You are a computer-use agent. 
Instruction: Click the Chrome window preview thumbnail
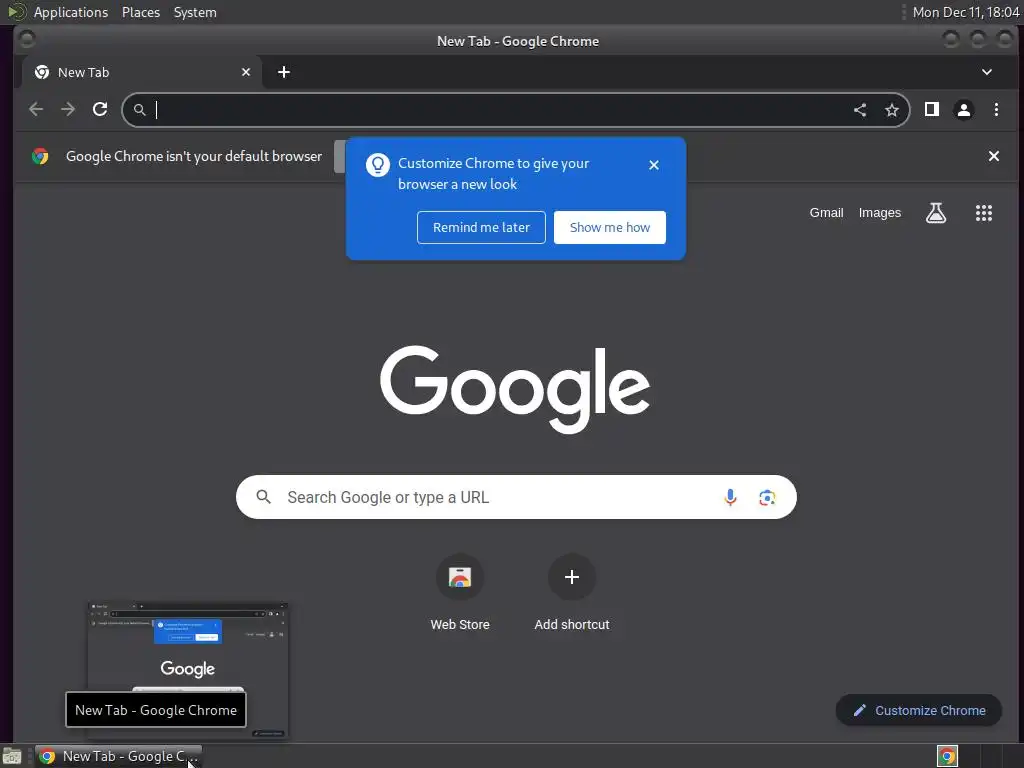pos(188,670)
